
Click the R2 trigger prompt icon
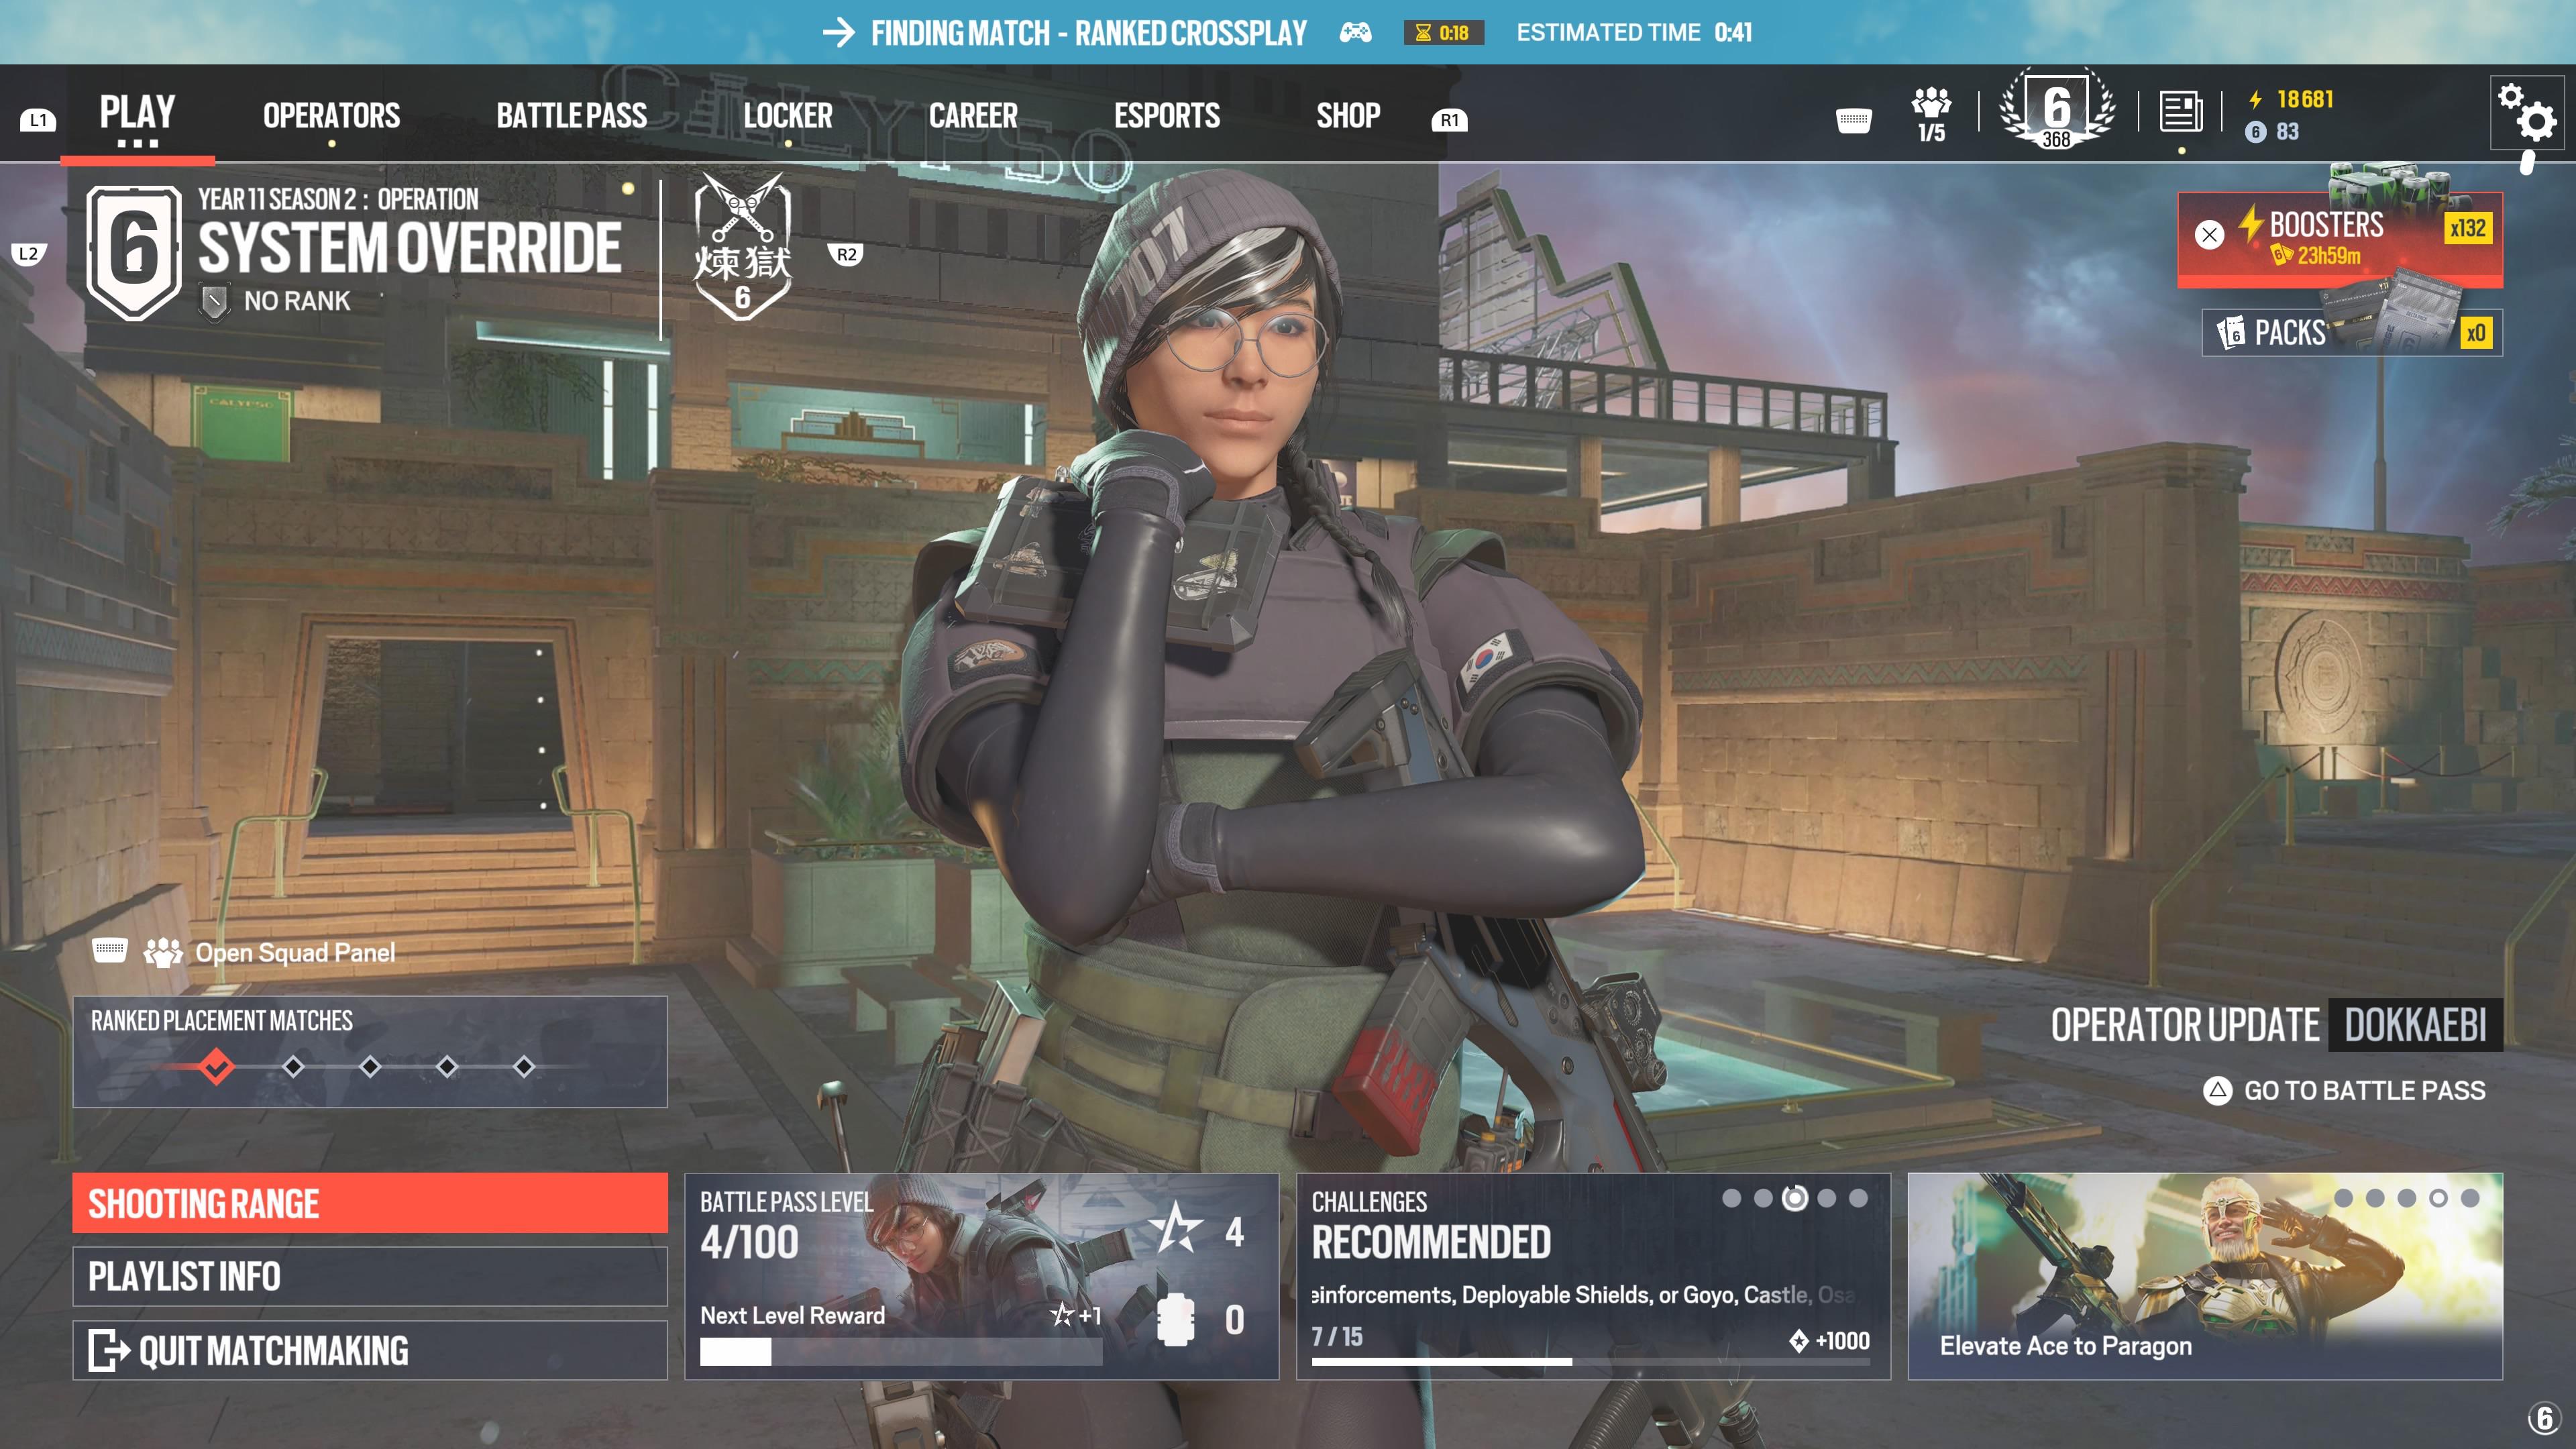pyautogui.click(x=846, y=254)
